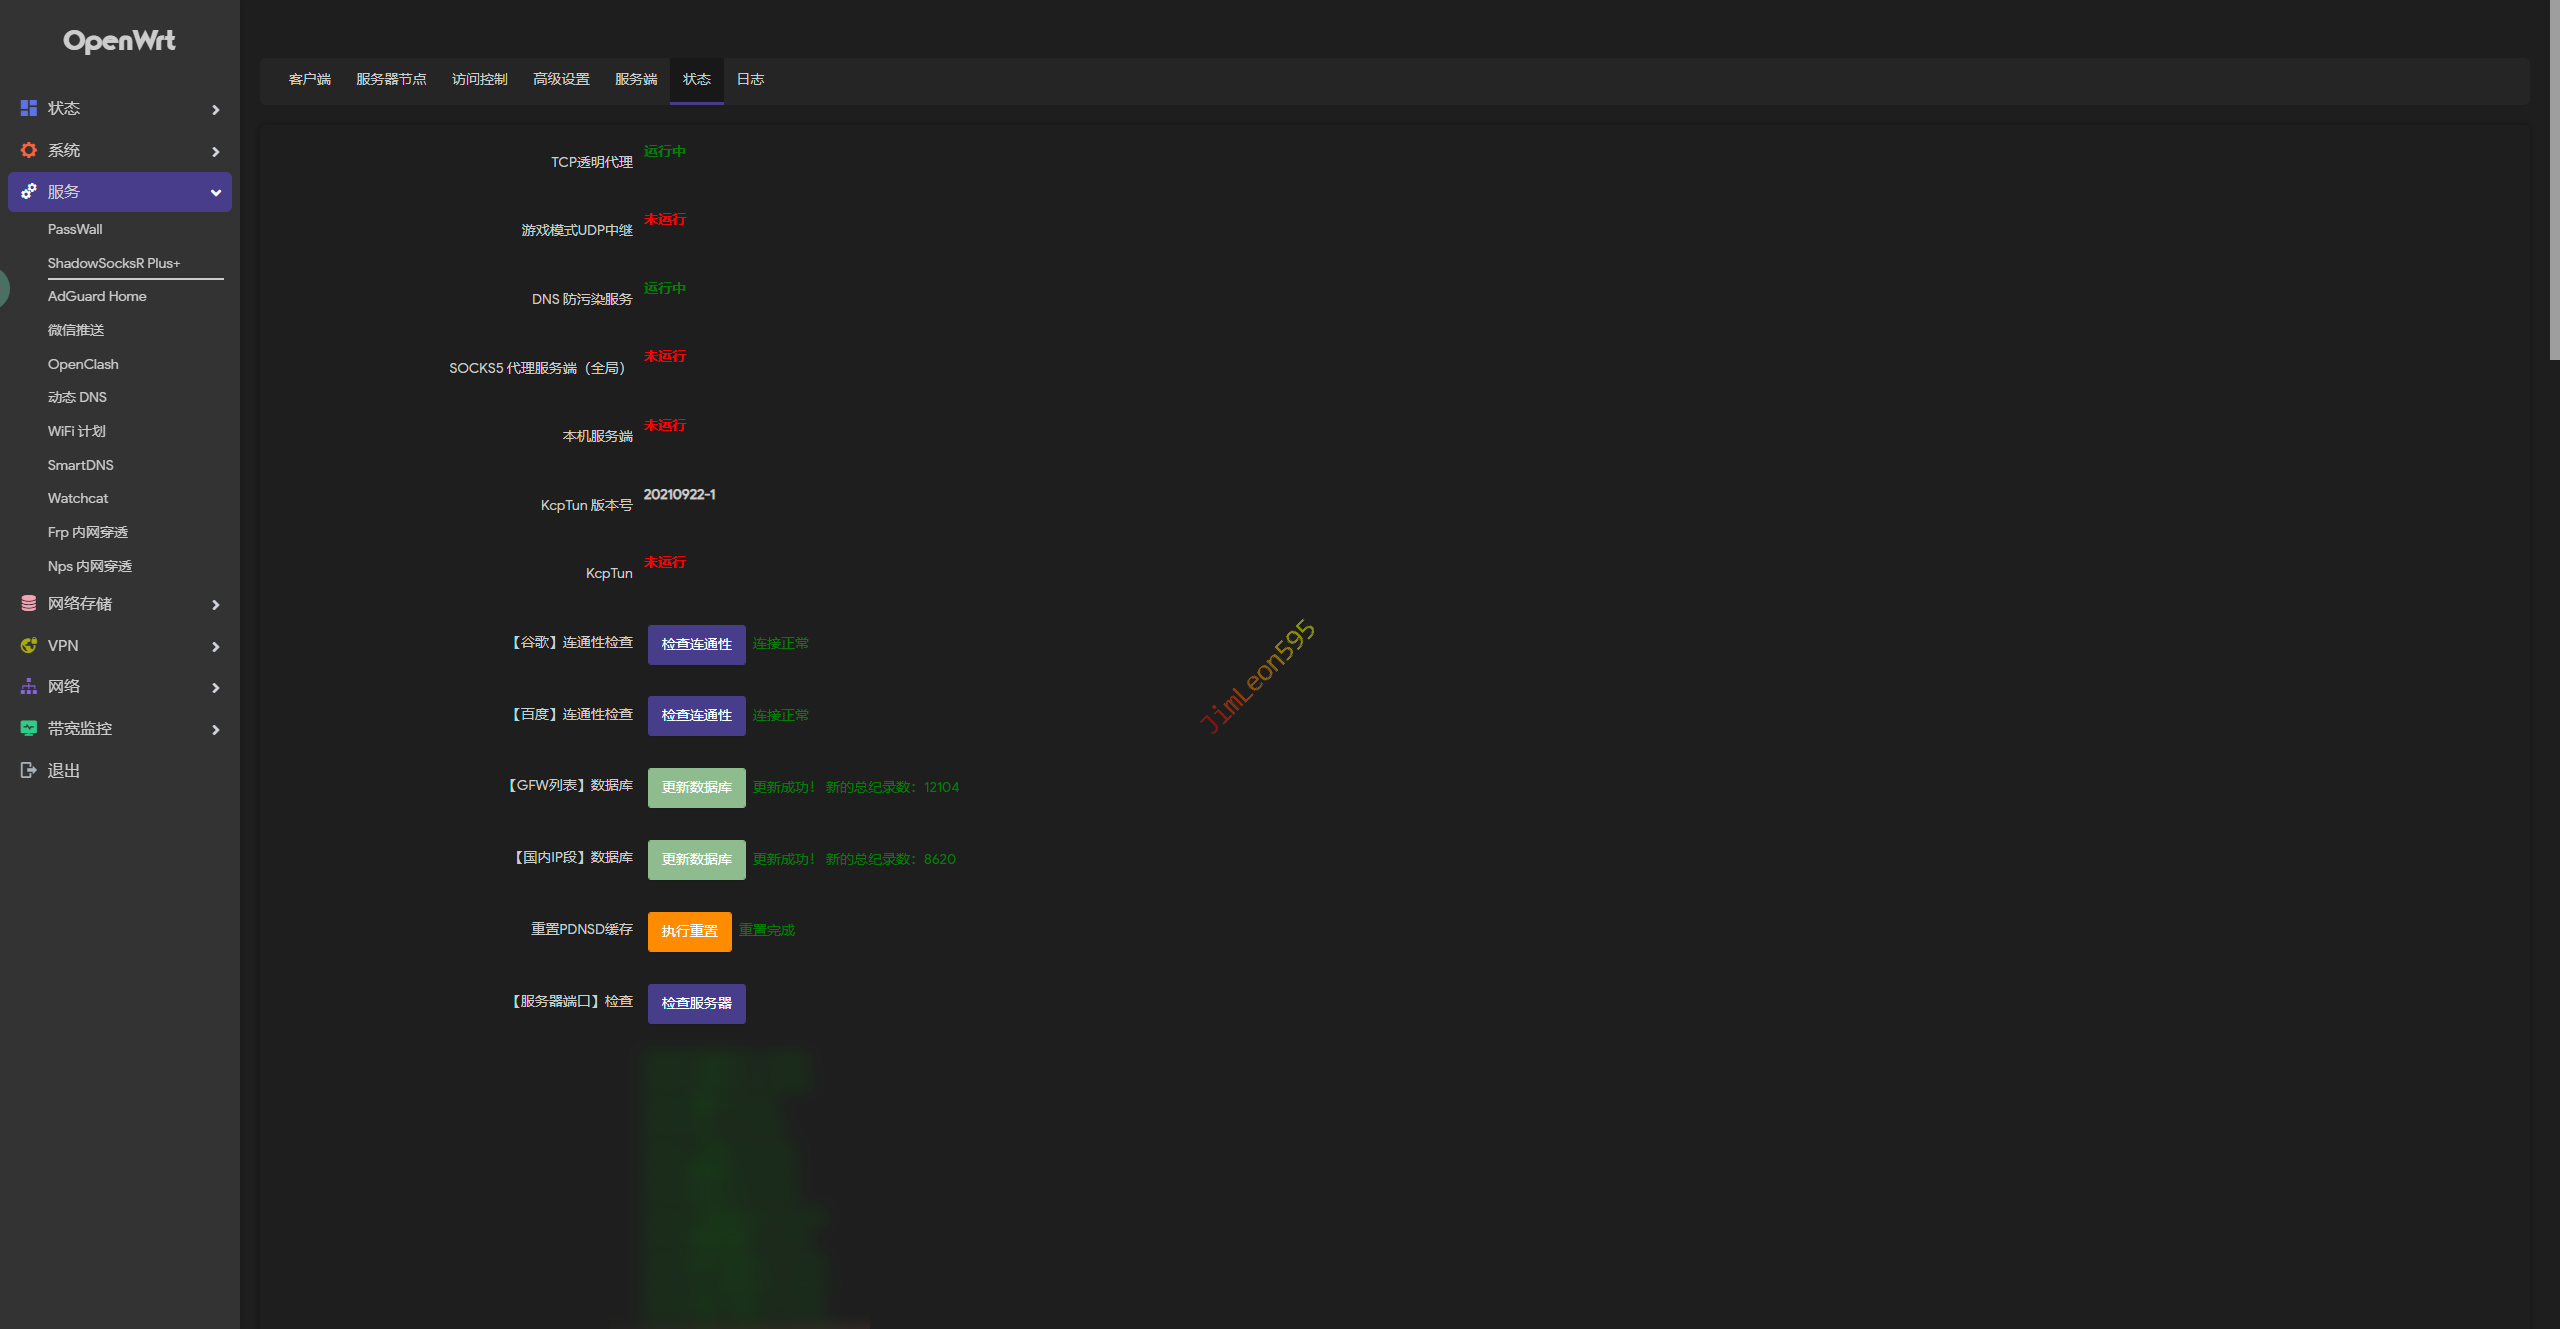
Task: Click Google 检查连通性 button
Action: click(x=696, y=644)
